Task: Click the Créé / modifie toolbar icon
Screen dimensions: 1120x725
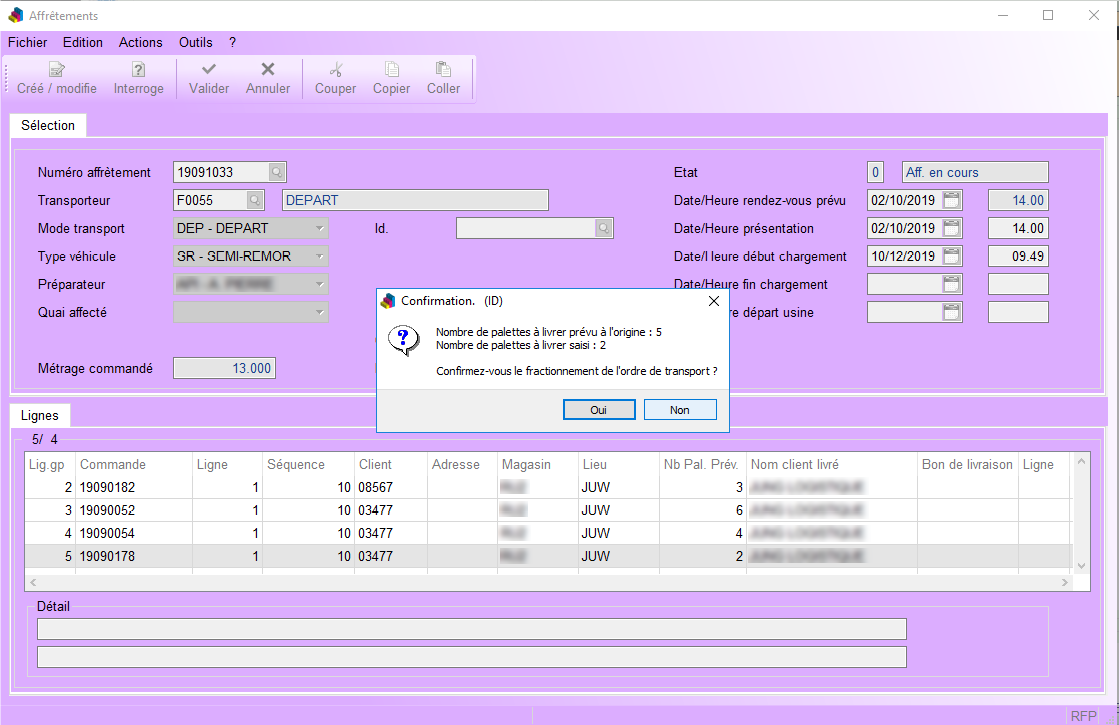Action: tap(56, 69)
